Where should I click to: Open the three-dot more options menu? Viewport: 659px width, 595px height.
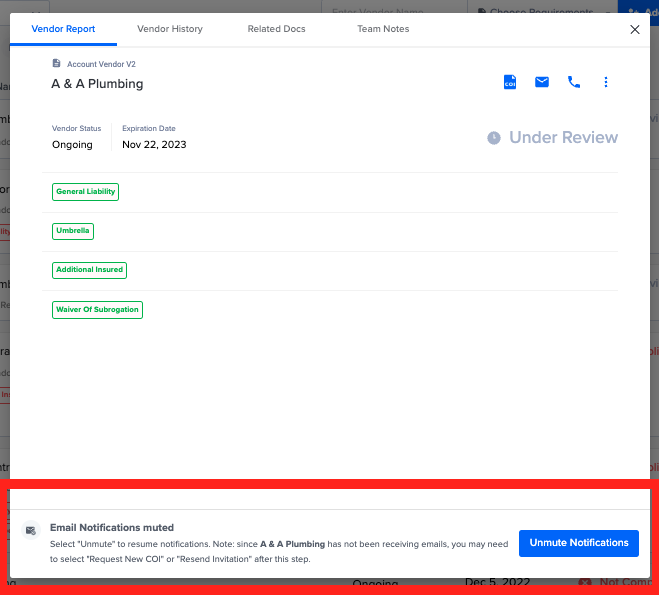(606, 82)
